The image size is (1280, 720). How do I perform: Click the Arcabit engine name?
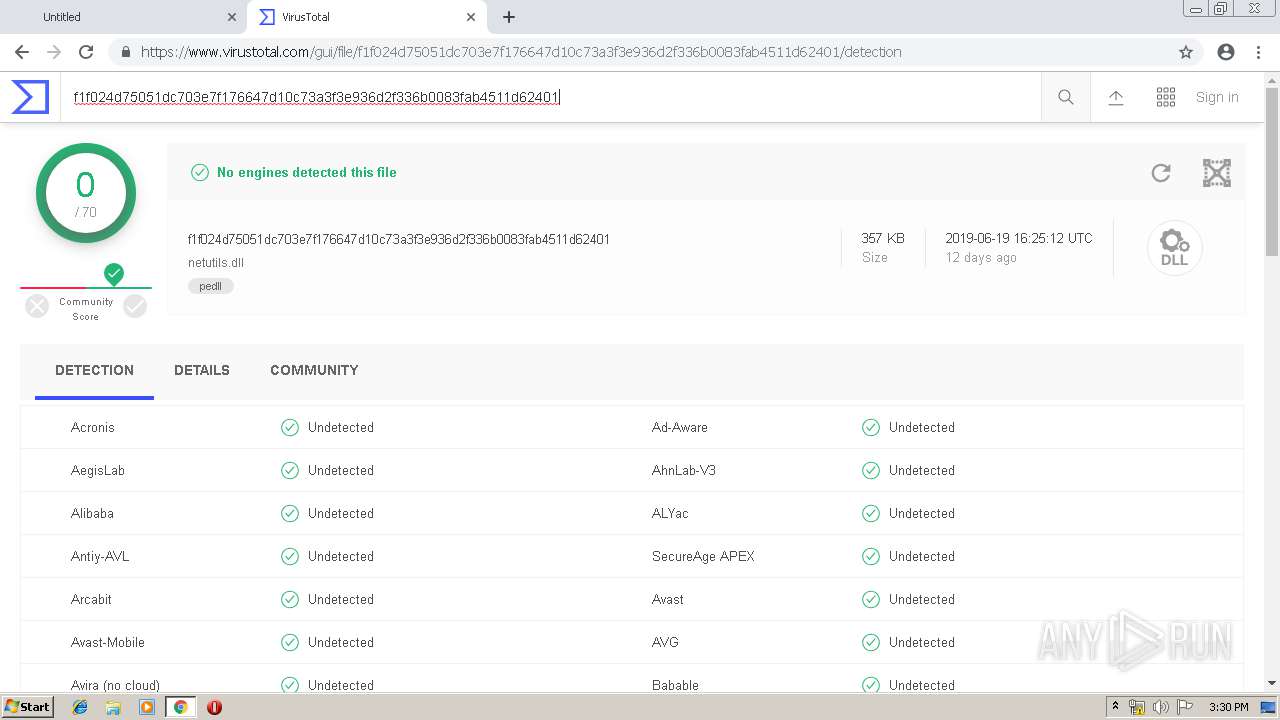(x=91, y=599)
